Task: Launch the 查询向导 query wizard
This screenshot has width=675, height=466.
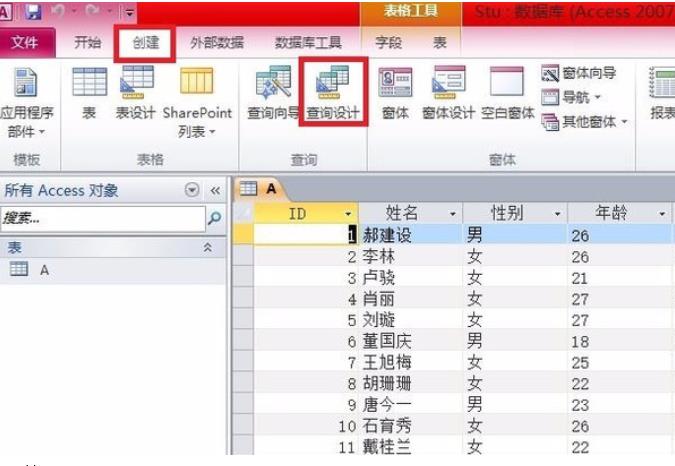Action: [273, 93]
